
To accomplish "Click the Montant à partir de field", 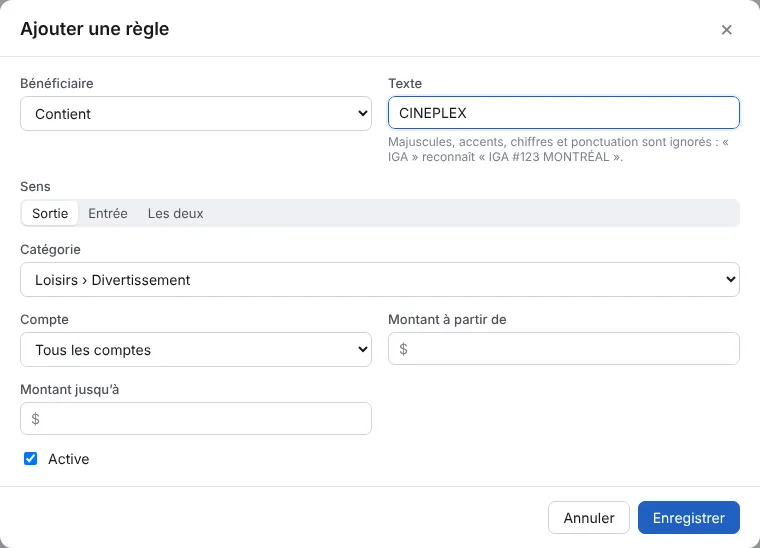I will tap(564, 348).
